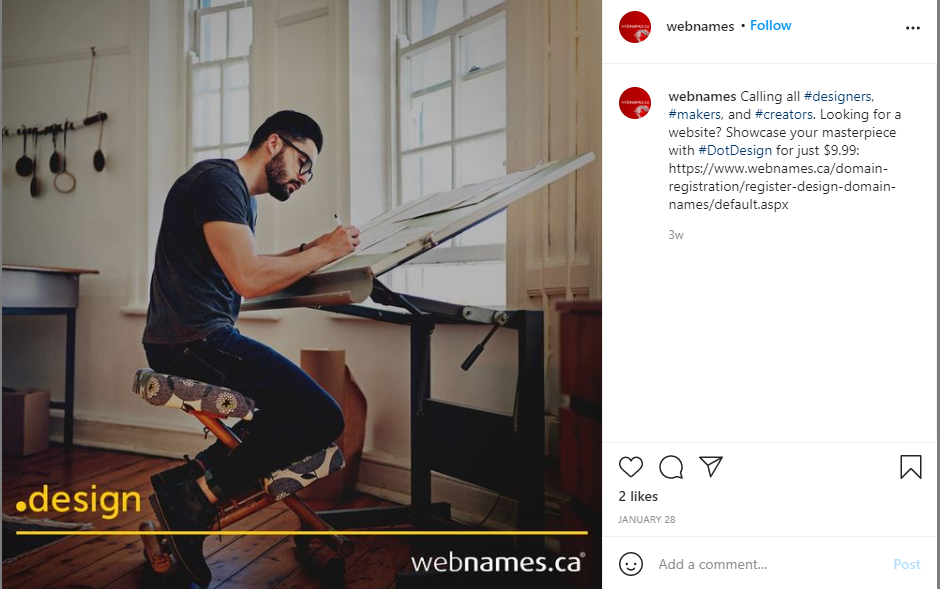Open the #makers hashtag
Screen dimensions: 940x589
(696, 114)
